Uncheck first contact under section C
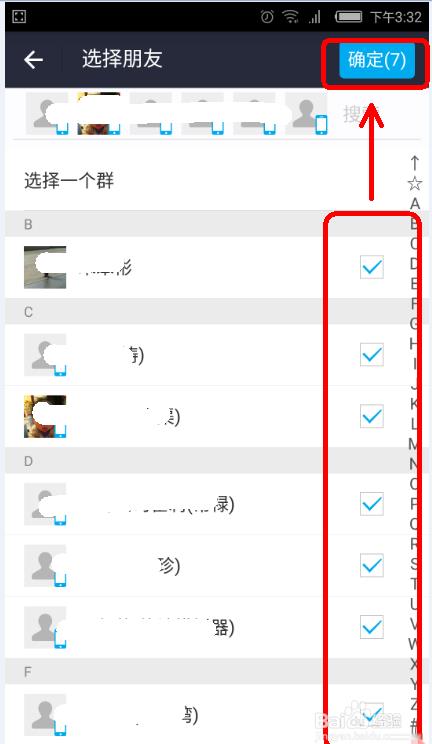The width and height of the screenshot is (432, 744). pyautogui.click(x=371, y=354)
